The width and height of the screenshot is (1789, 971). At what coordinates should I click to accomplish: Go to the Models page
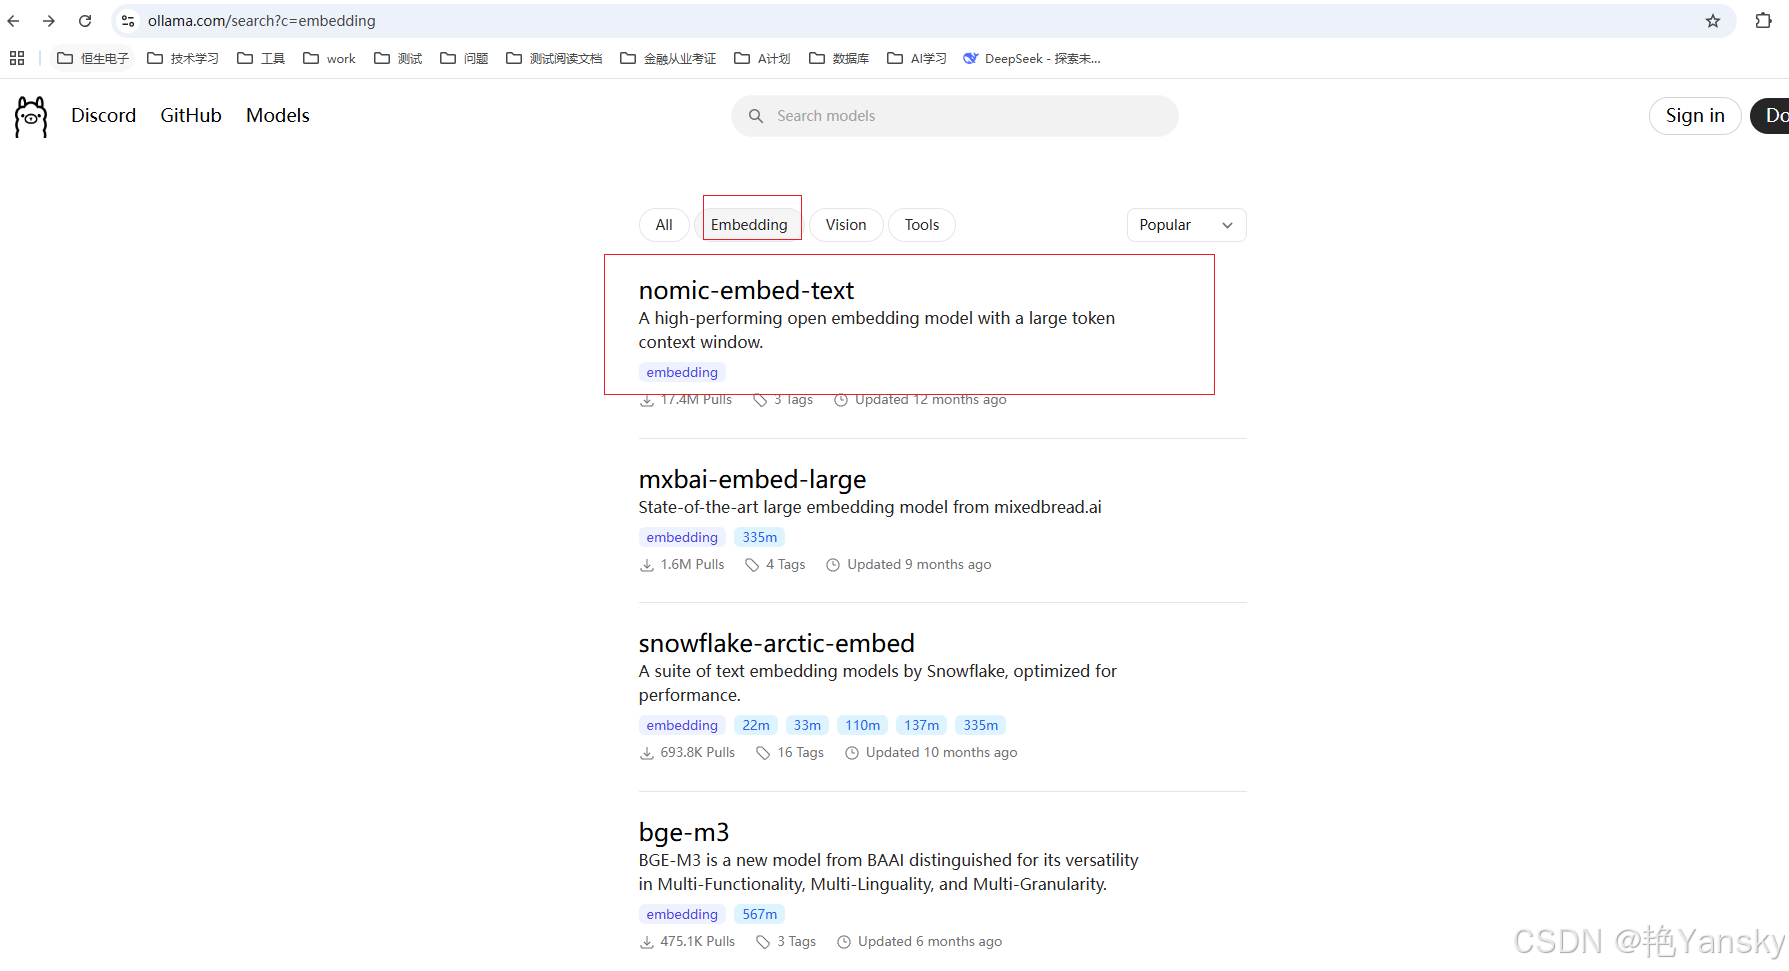coord(278,116)
